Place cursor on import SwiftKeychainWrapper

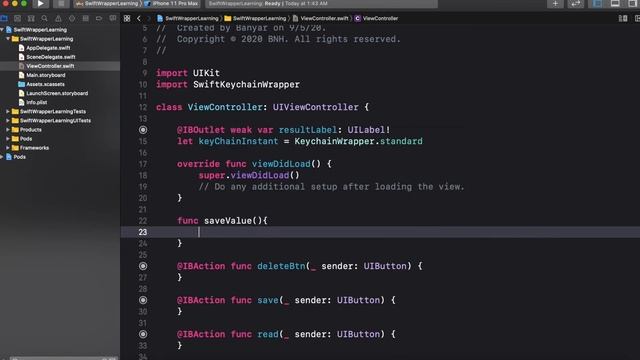coord(228,84)
